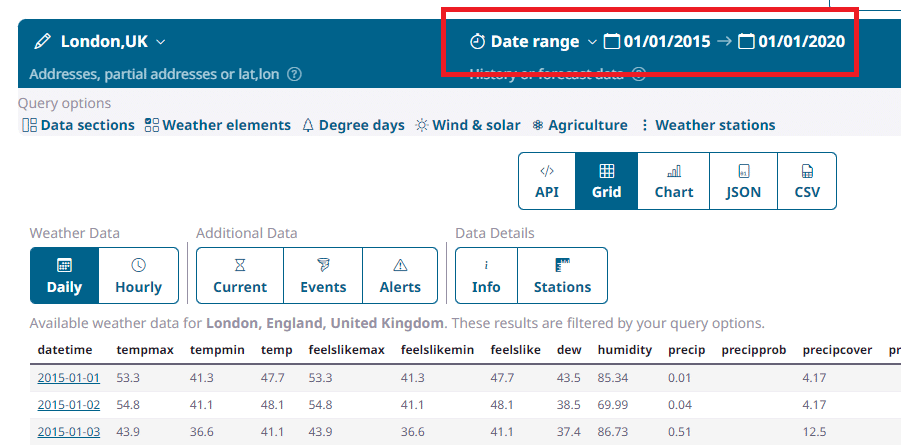Click the start date calendar icon
The image size is (901, 445).
[x=612, y=42]
